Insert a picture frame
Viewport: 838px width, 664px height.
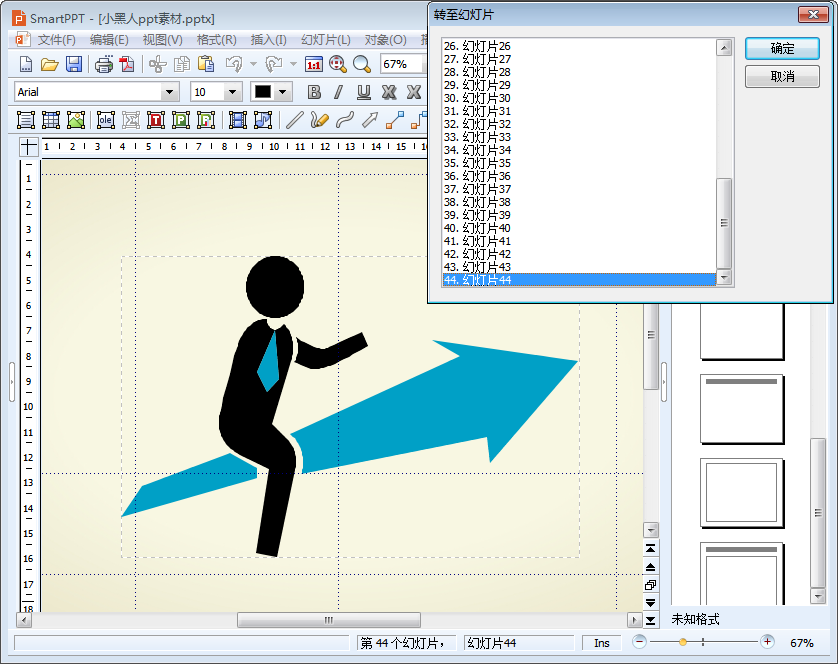pos(76,120)
